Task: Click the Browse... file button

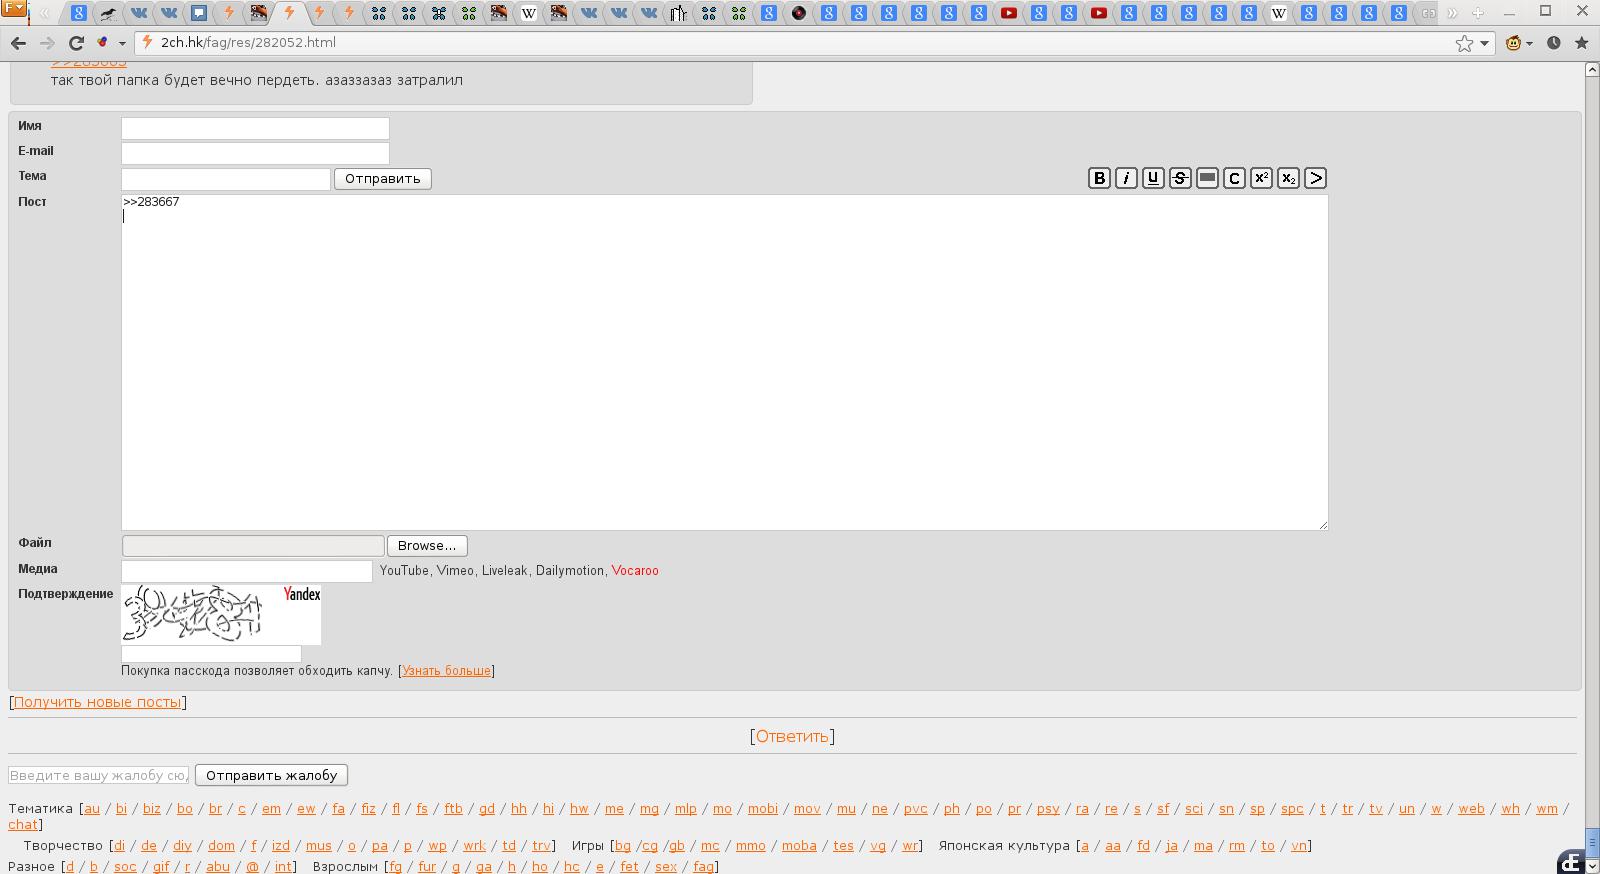Action: coord(427,546)
